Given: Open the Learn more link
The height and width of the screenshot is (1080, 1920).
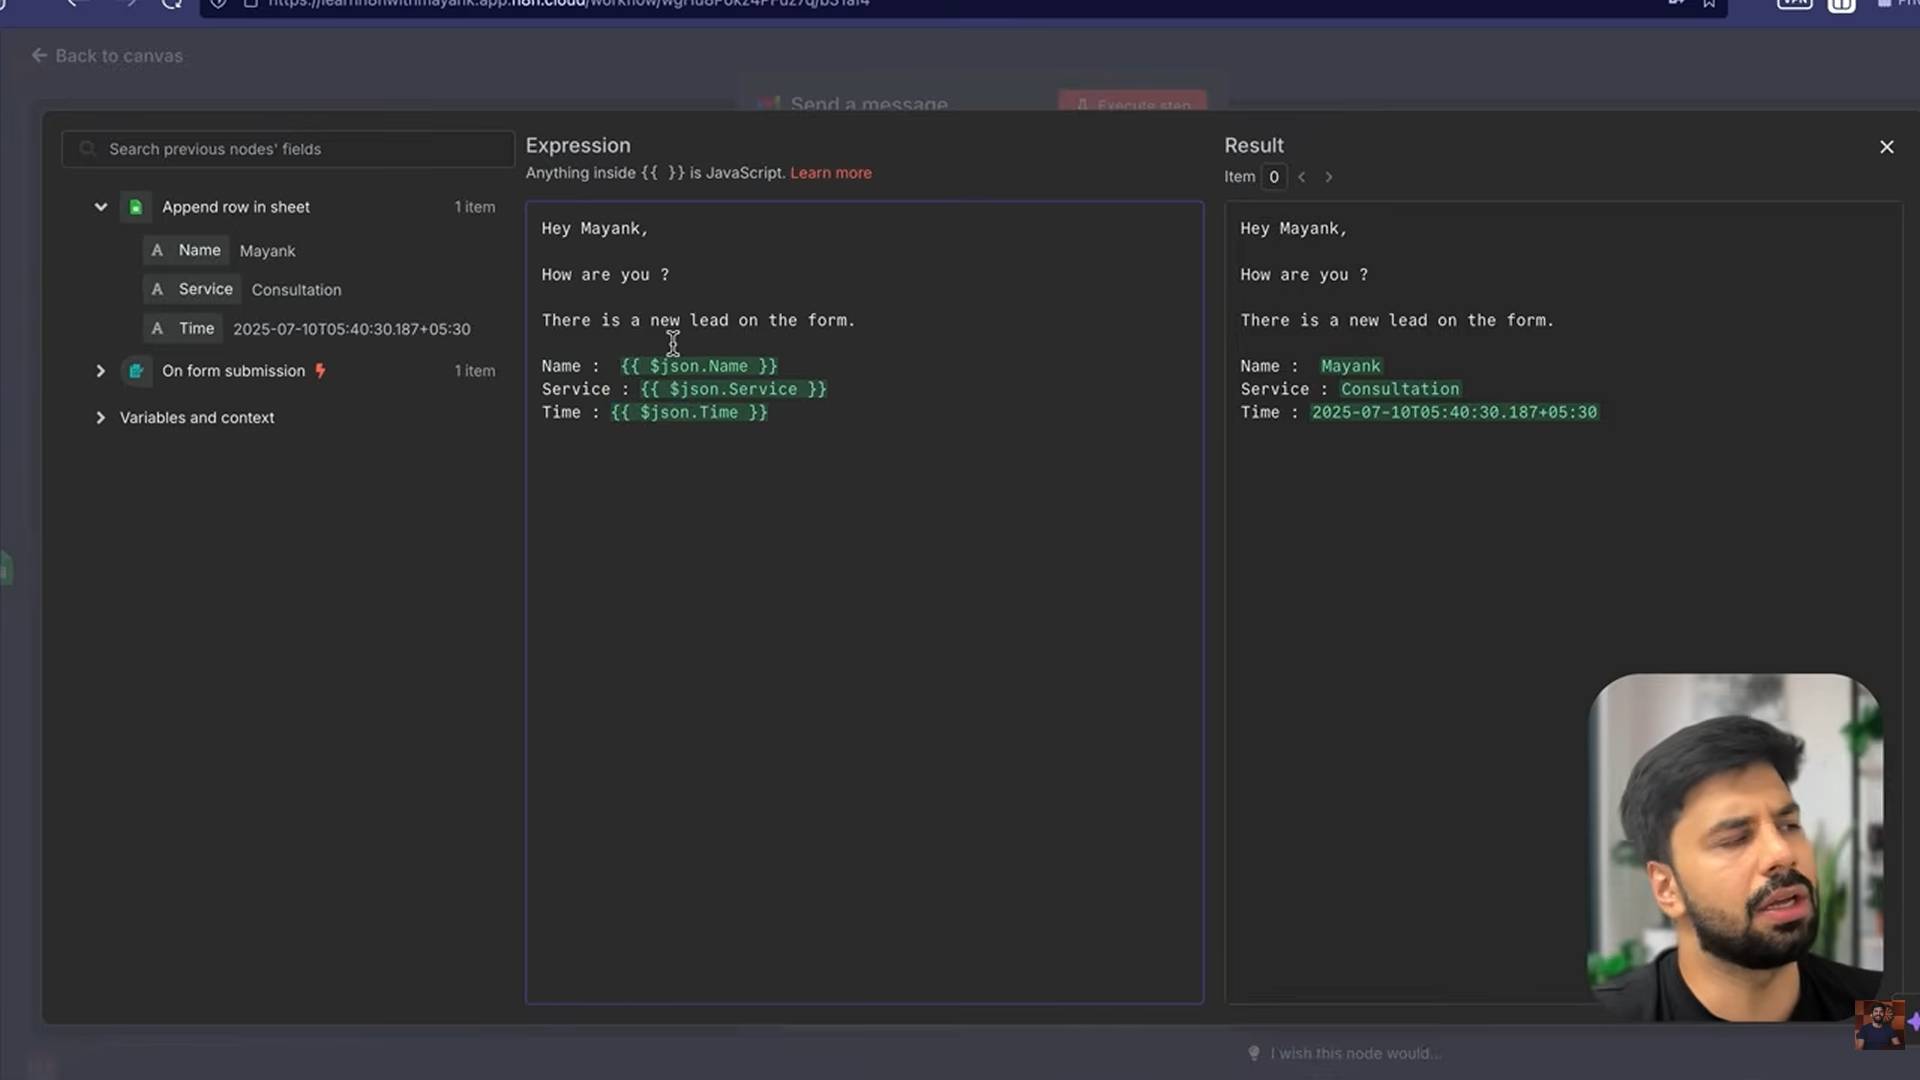Looking at the screenshot, I should coord(831,173).
